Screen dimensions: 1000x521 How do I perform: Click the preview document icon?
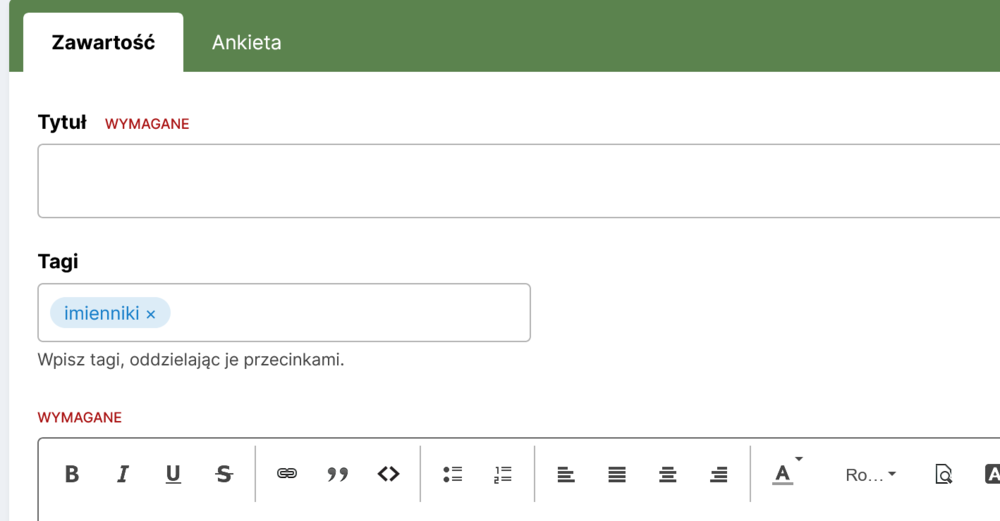point(943,474)
